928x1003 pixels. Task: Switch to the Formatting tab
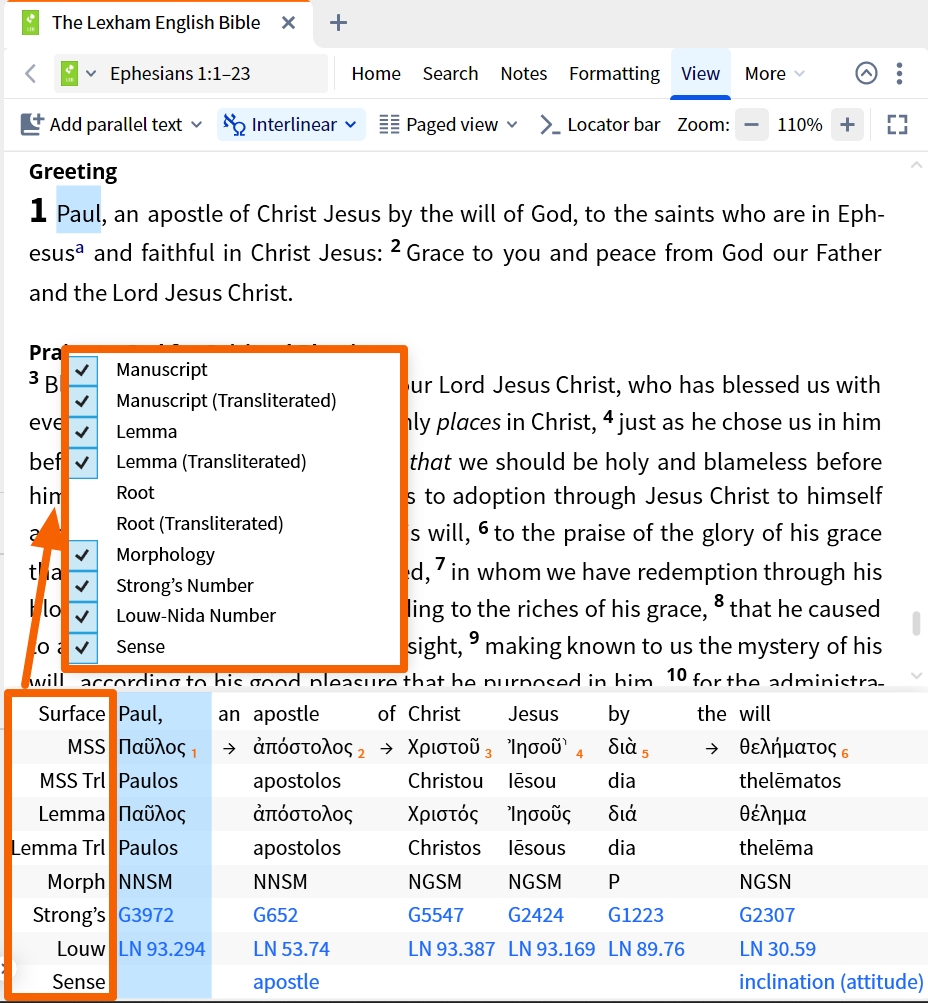pos(614,73)
